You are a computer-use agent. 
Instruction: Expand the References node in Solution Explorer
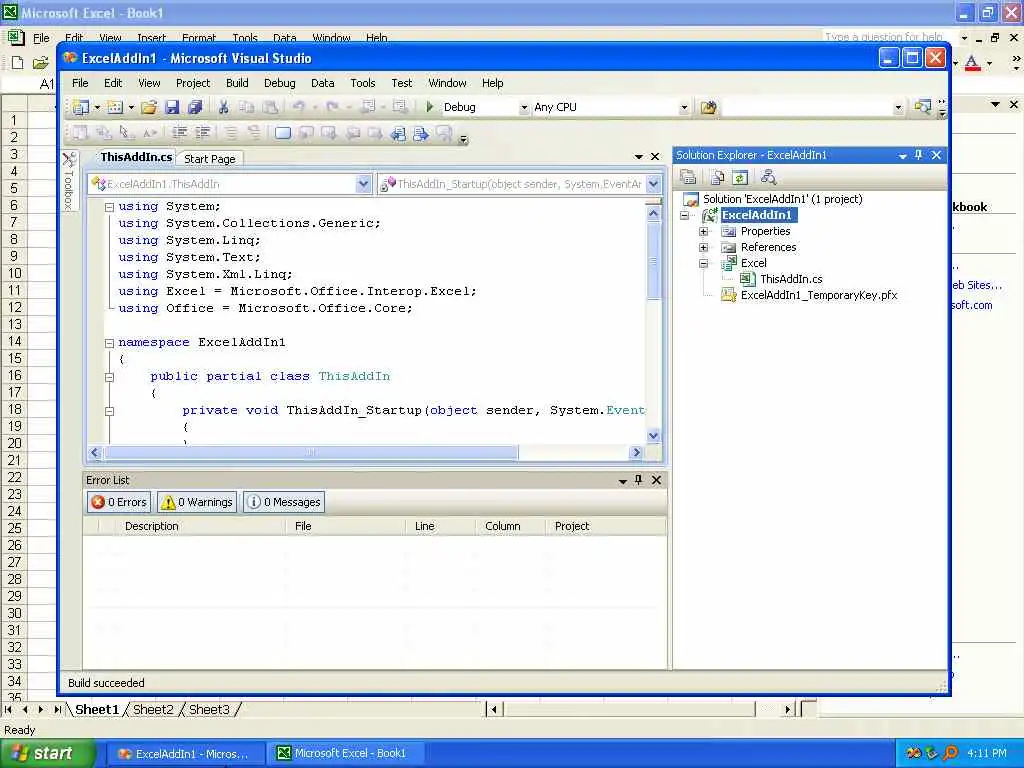coord(703,248)
